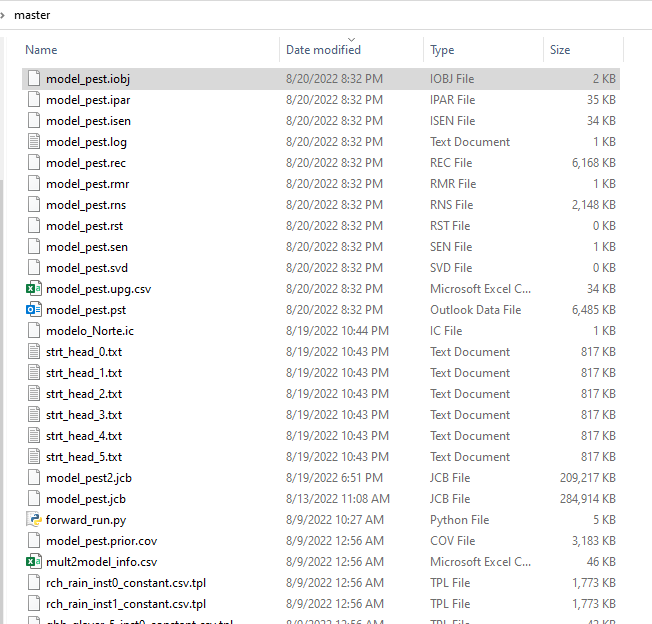Screen dimensions: 652x624
Task: Click the model_pest.prior.cov file icon
Action: coord(34,540)
